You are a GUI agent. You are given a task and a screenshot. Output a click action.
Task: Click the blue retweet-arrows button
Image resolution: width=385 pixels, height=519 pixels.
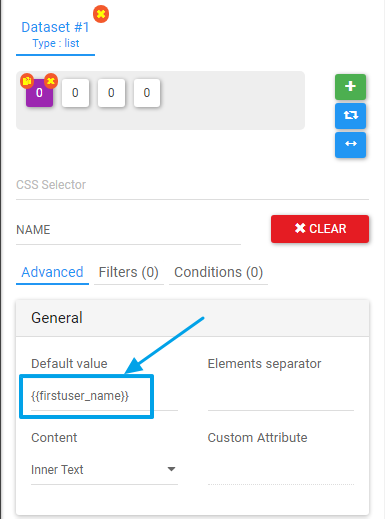tap(350, 116)
